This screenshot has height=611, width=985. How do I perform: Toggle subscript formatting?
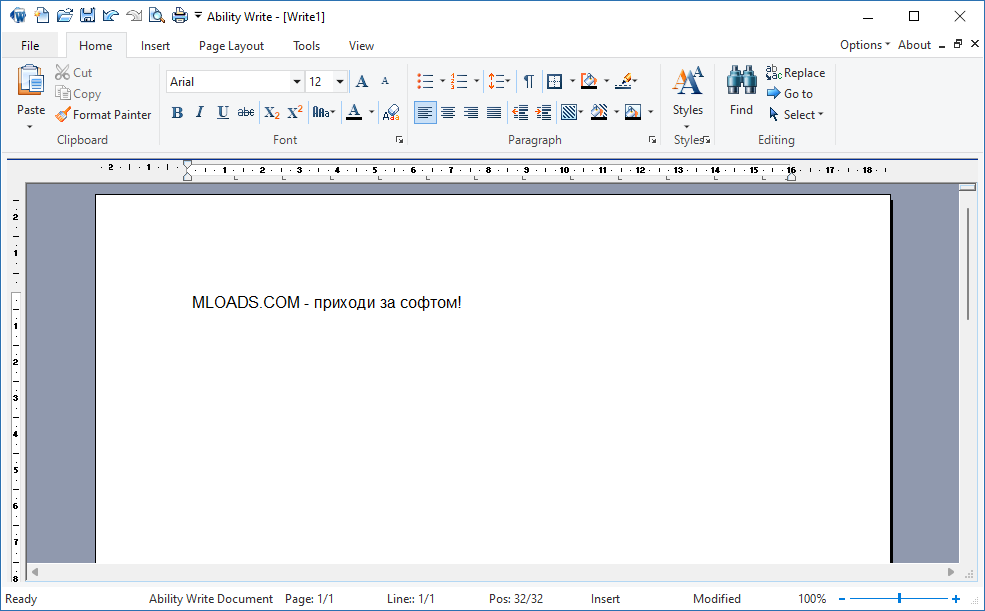(x=271, y=112)
